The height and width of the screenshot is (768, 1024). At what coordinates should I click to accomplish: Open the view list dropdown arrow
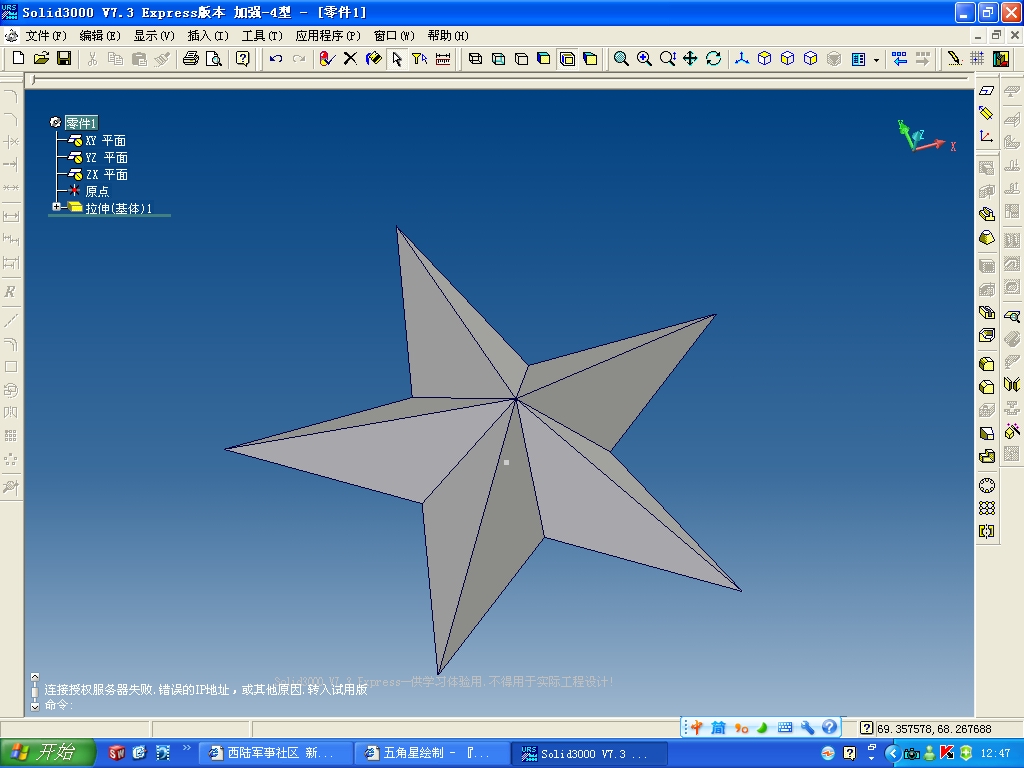[x=876, y=59]
